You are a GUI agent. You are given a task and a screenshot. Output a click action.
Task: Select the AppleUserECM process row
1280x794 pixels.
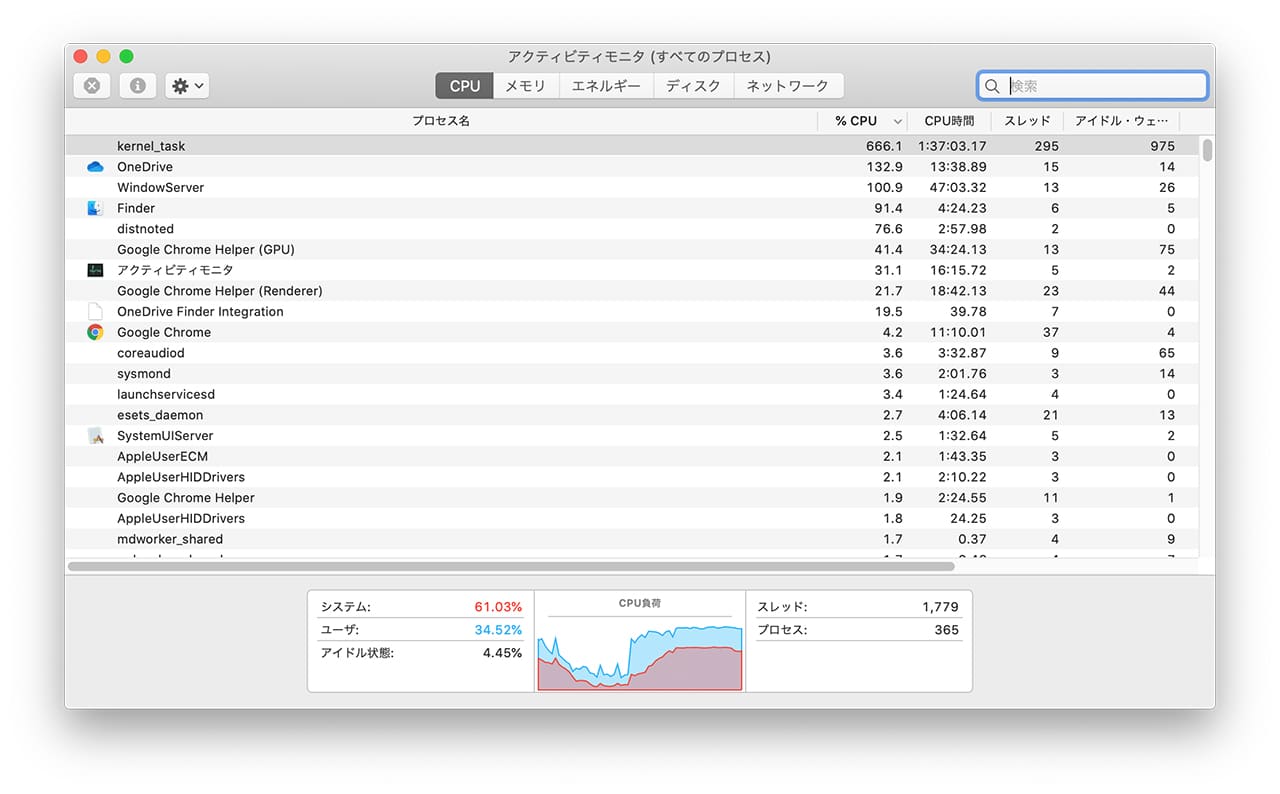click(632, 457)
